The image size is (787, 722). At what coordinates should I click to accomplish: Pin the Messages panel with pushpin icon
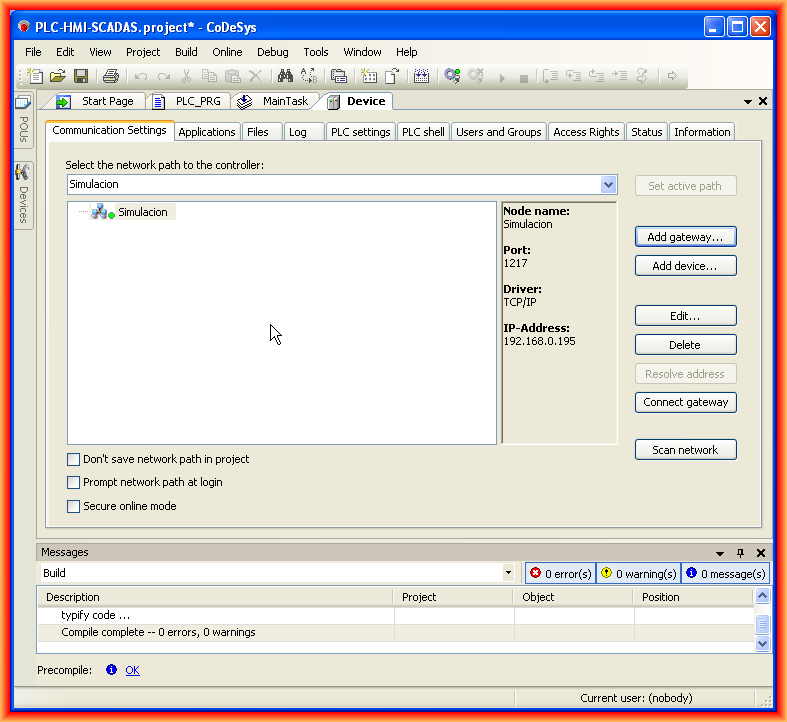click(741, 553)
